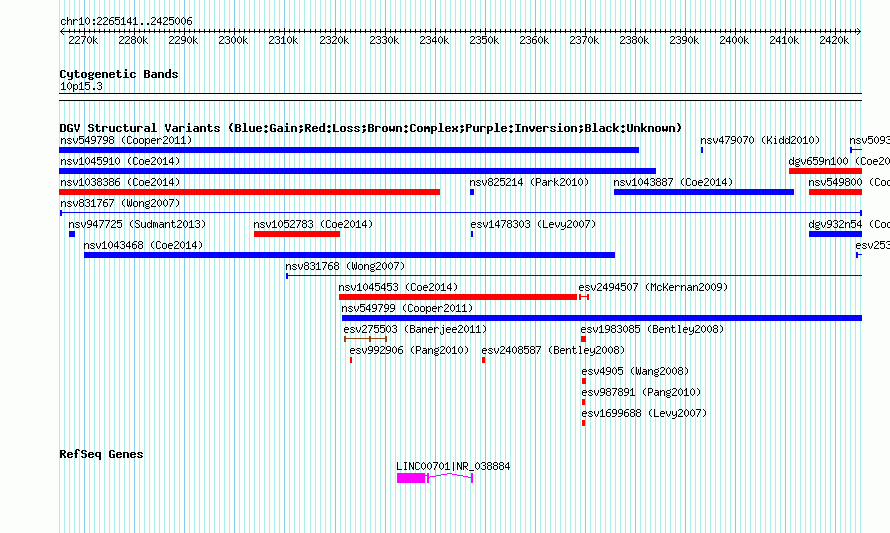This screenshot has width=890, height=533.
Task: Select the red nsv1038386 loss bar
Action: click(250, 192)
